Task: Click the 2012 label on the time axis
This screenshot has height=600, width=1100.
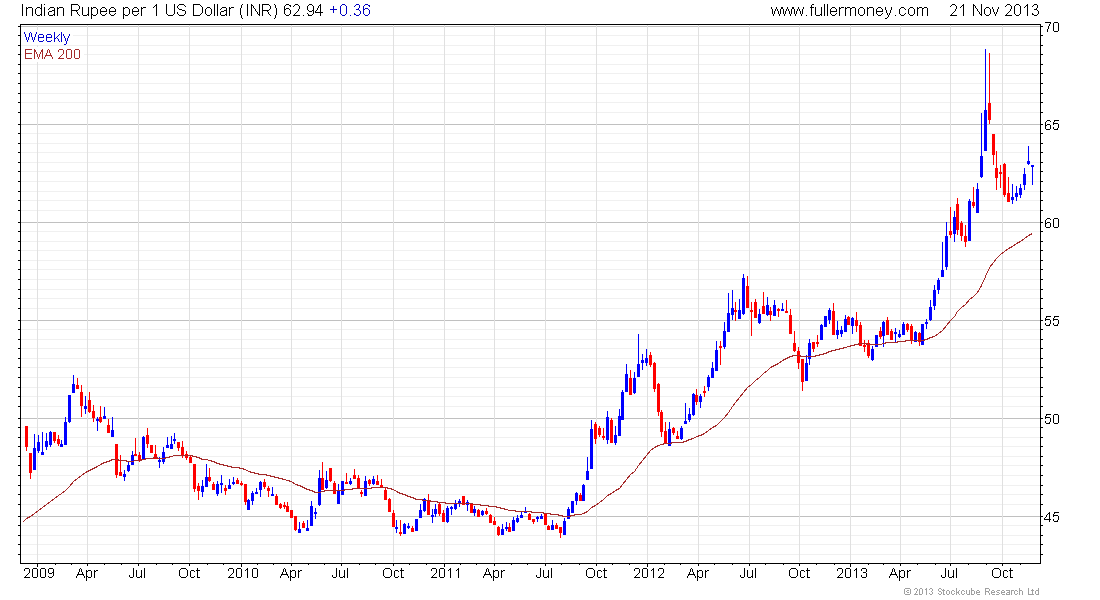Action: click(649, 573)
